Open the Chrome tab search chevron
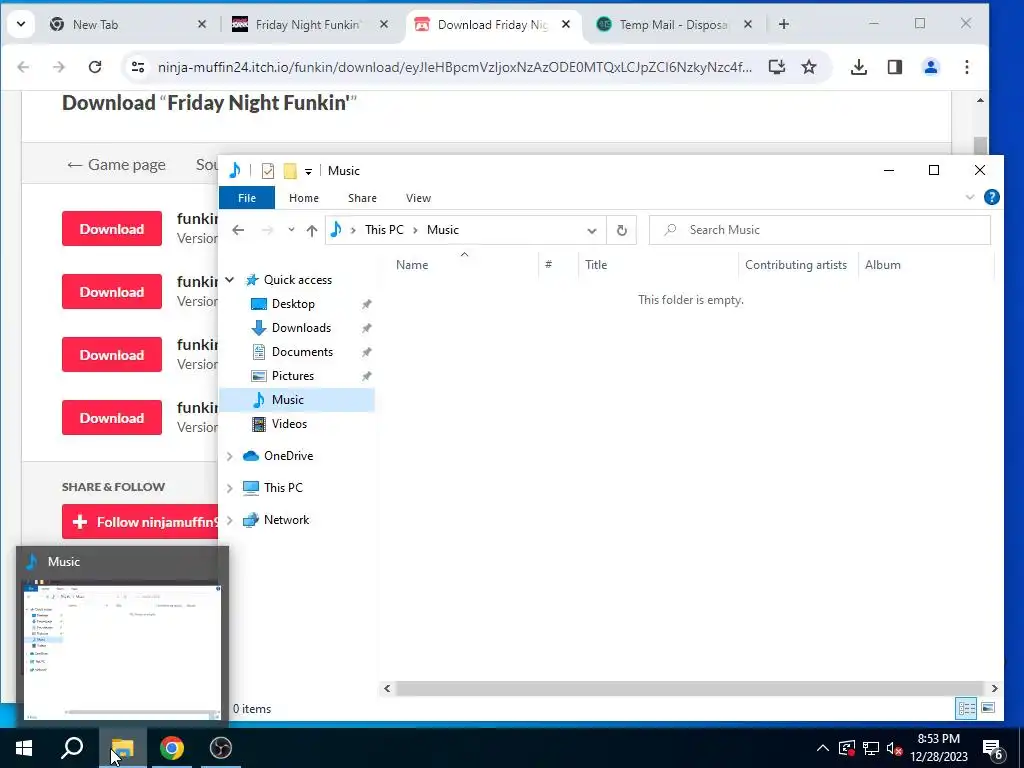This screenshot has width=1024, height=768. point(21,25)
